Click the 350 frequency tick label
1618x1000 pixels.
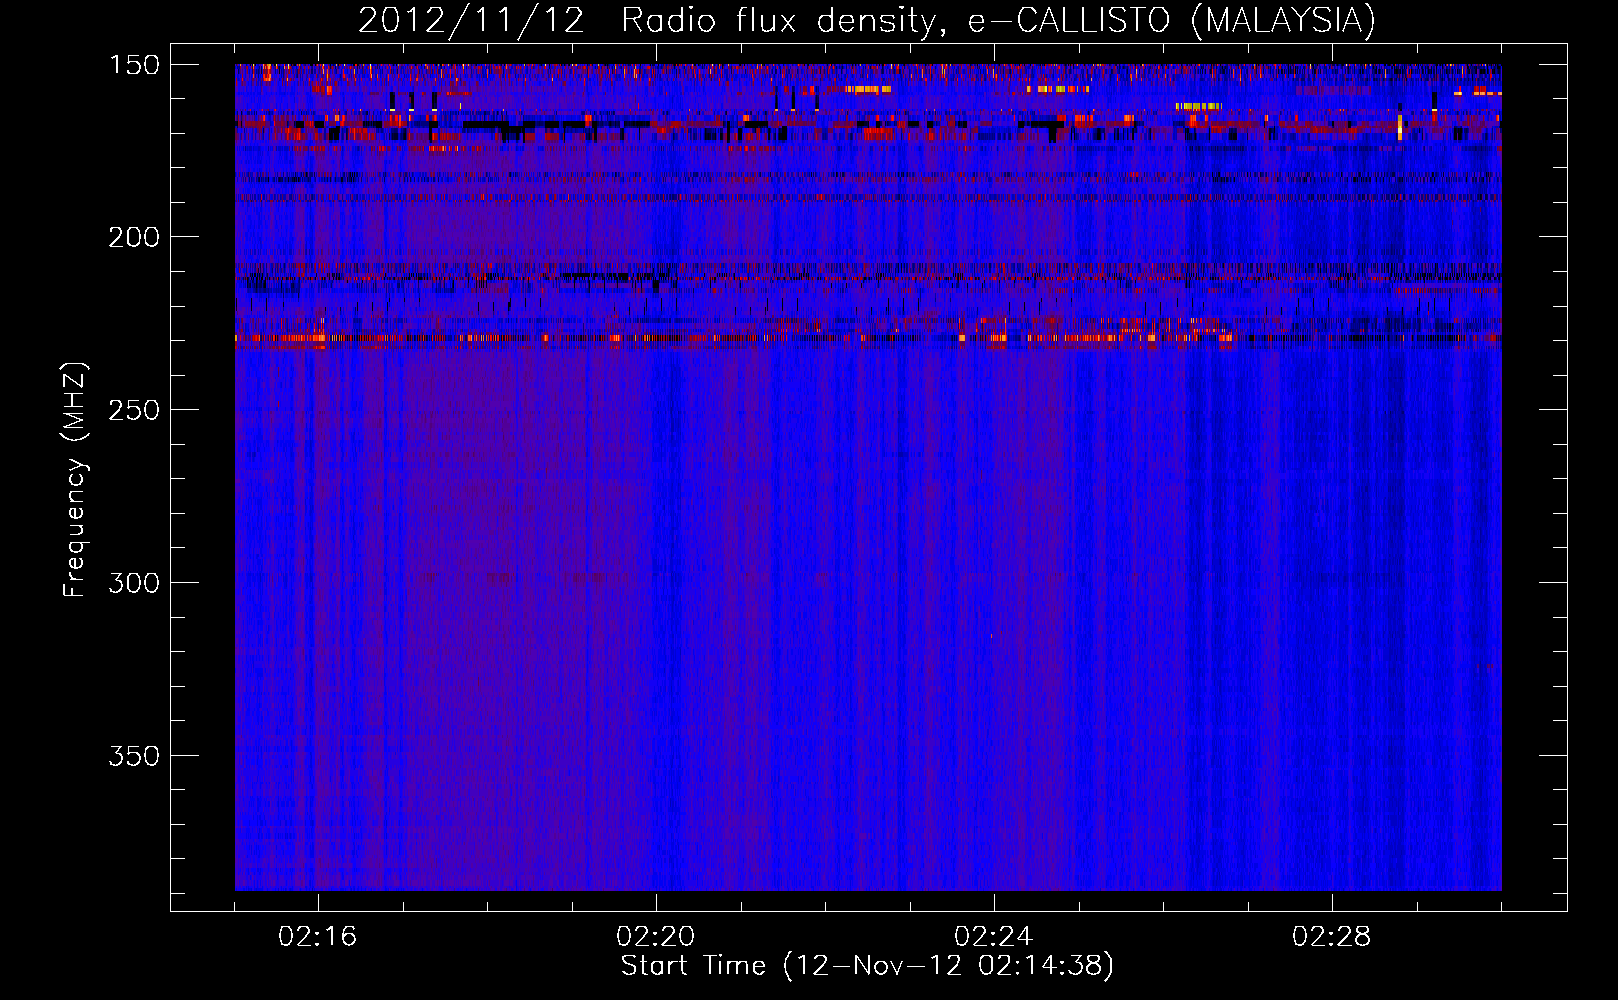point(134,756)
